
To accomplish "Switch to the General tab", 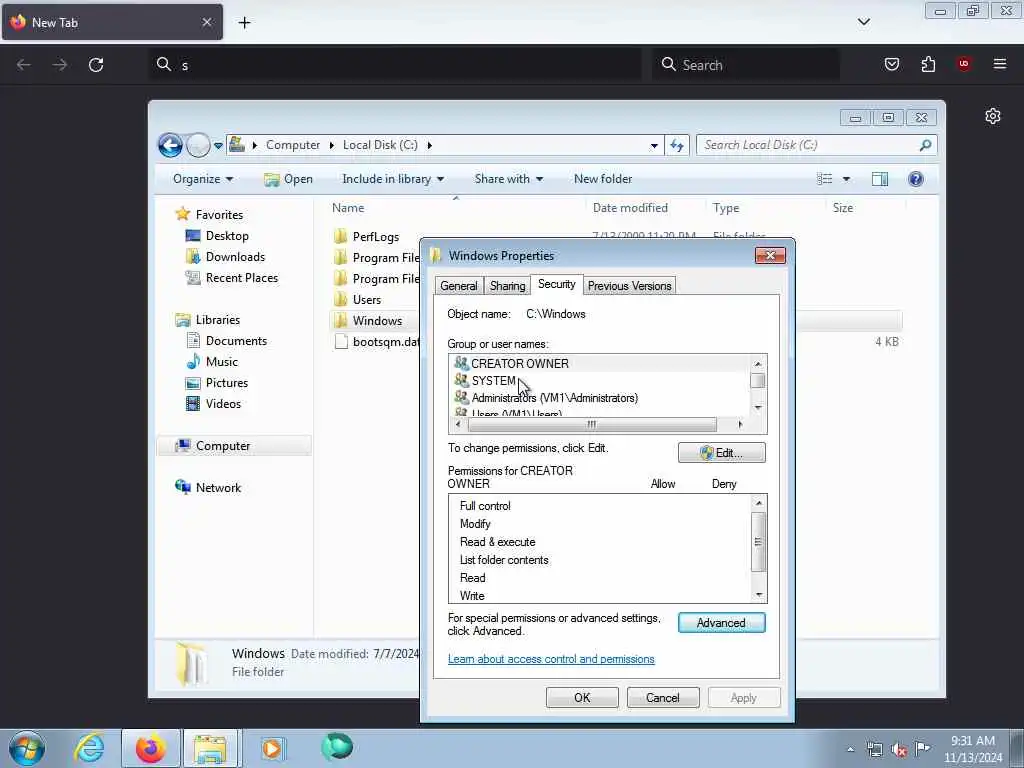I will pos(458,286).
